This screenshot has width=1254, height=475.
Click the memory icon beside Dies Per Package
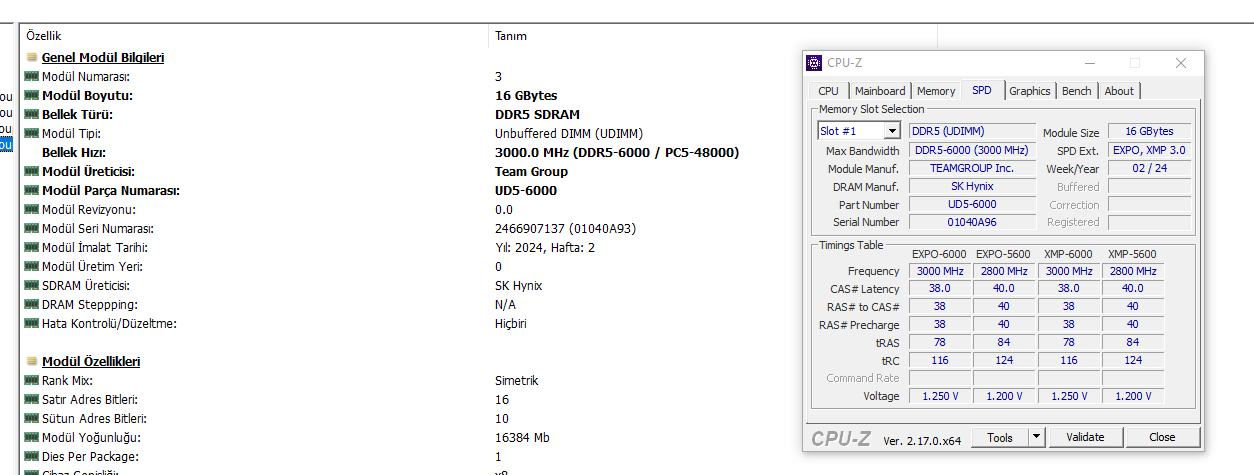(31, 456)
